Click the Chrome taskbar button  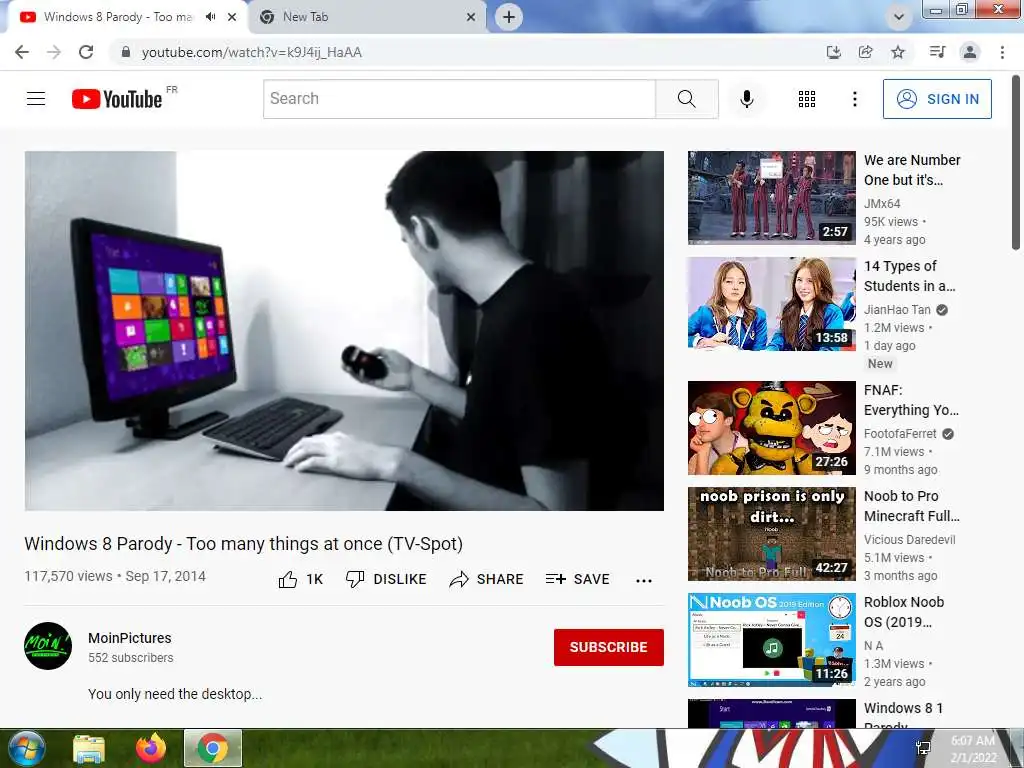(x=213, y=748)
